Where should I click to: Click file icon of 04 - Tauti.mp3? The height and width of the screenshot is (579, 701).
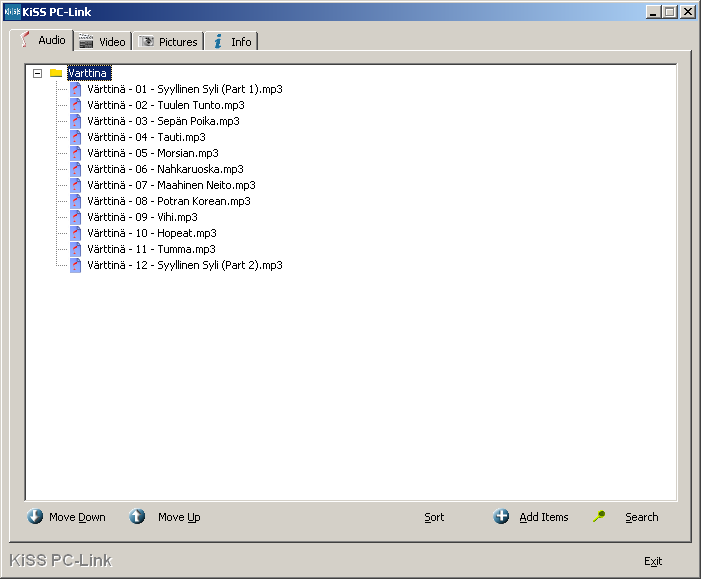76,137
